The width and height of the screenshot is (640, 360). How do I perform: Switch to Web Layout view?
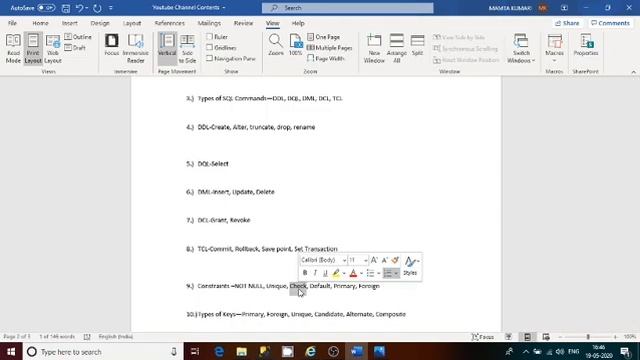point(53,49)
